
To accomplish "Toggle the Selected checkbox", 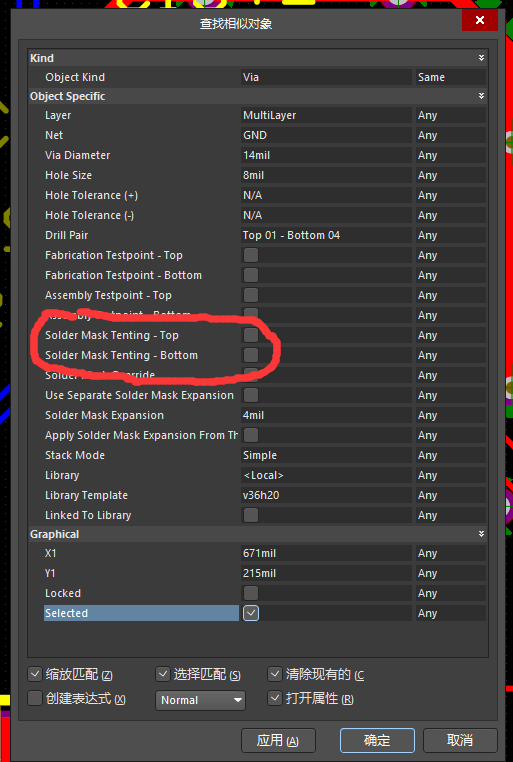I will 251,613.
